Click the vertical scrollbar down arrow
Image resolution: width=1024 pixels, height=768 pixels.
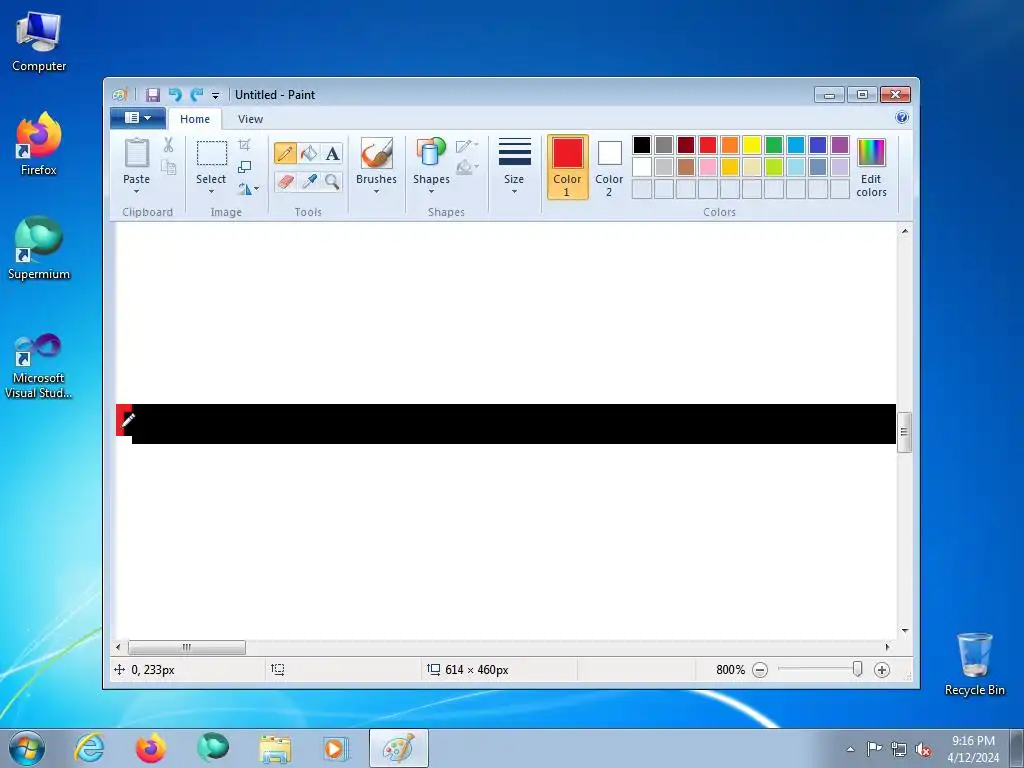(904, 631)
